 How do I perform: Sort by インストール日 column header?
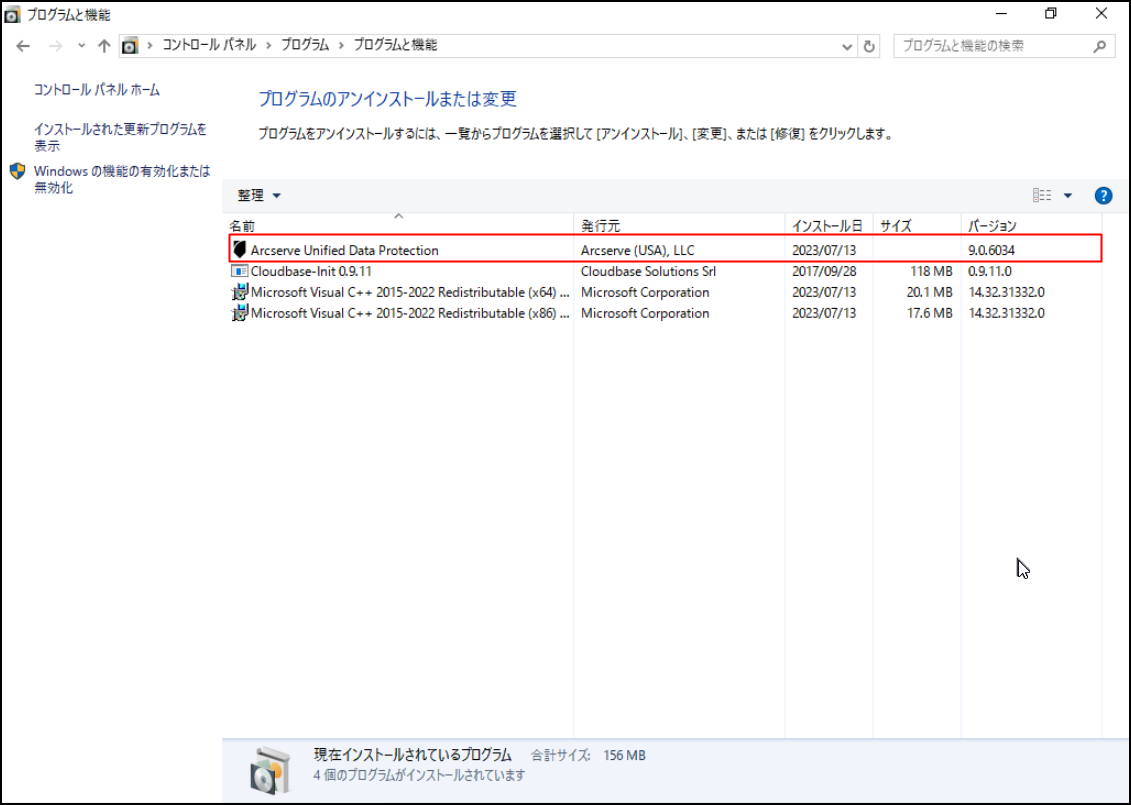click(x=829, y=226)
